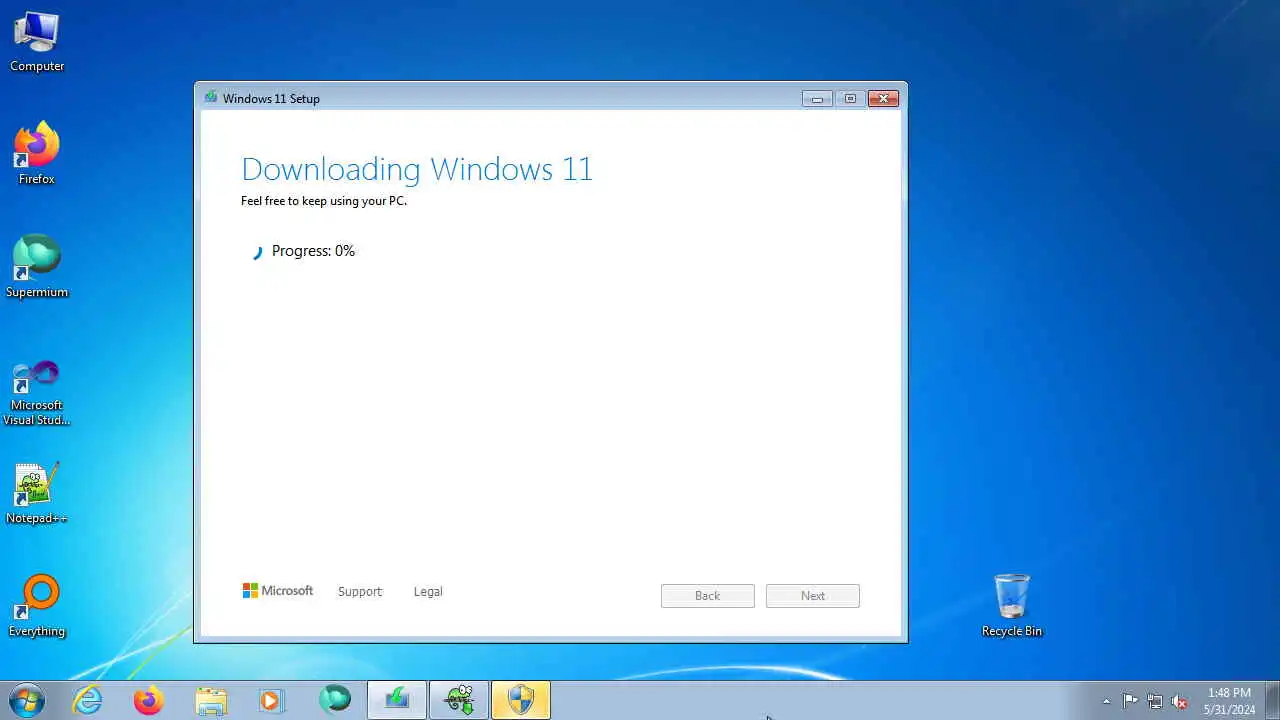Image resolution: width=1280 pixels, height=720 pixels.
Task: Open Windows Explorer folder on taskbar
Action: pyautogui.click(x=211, y=700)
